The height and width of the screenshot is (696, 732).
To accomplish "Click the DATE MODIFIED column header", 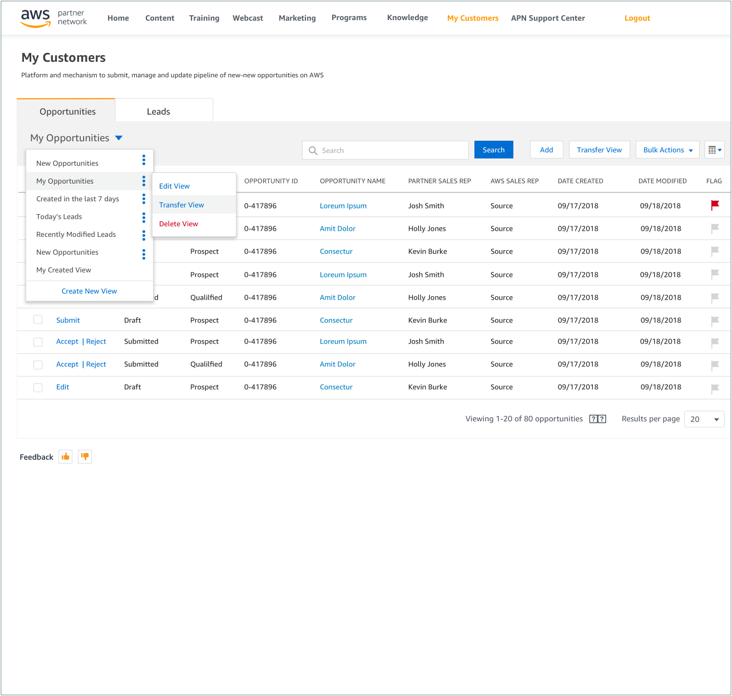I will pos(662,181).
